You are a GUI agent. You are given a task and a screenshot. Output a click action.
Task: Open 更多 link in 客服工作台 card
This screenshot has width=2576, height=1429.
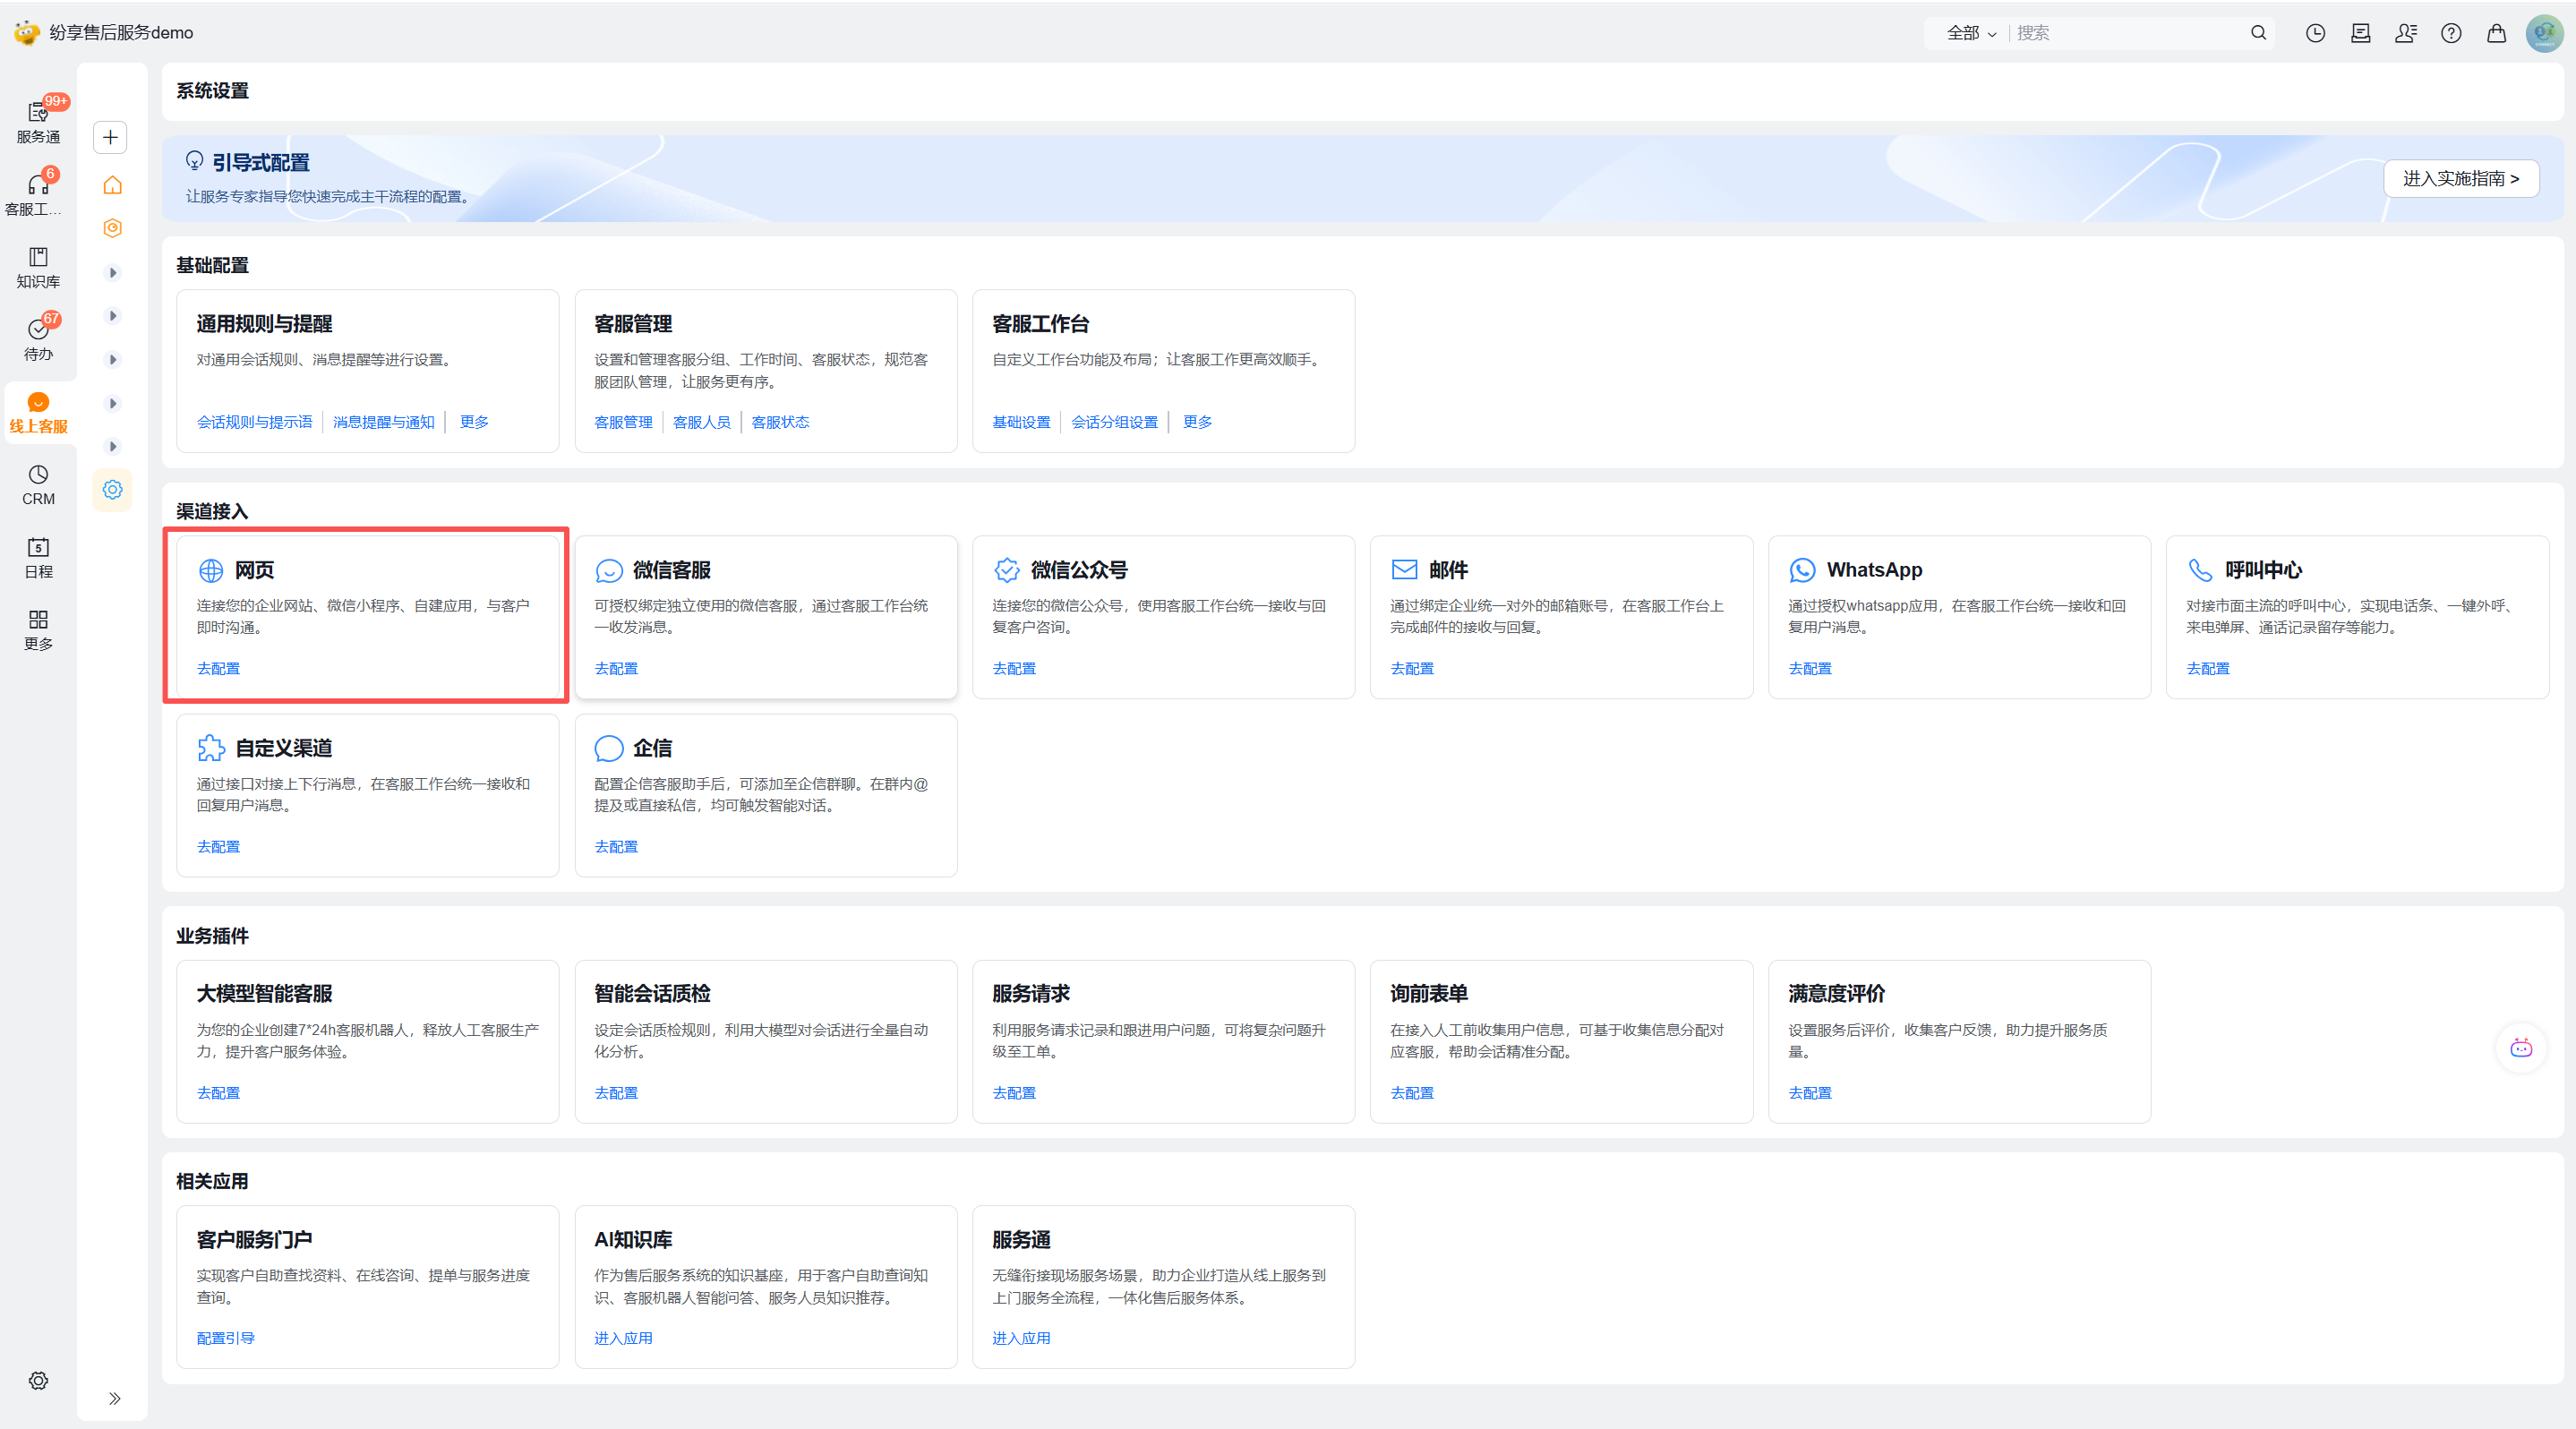click(x=1197, y=422)
